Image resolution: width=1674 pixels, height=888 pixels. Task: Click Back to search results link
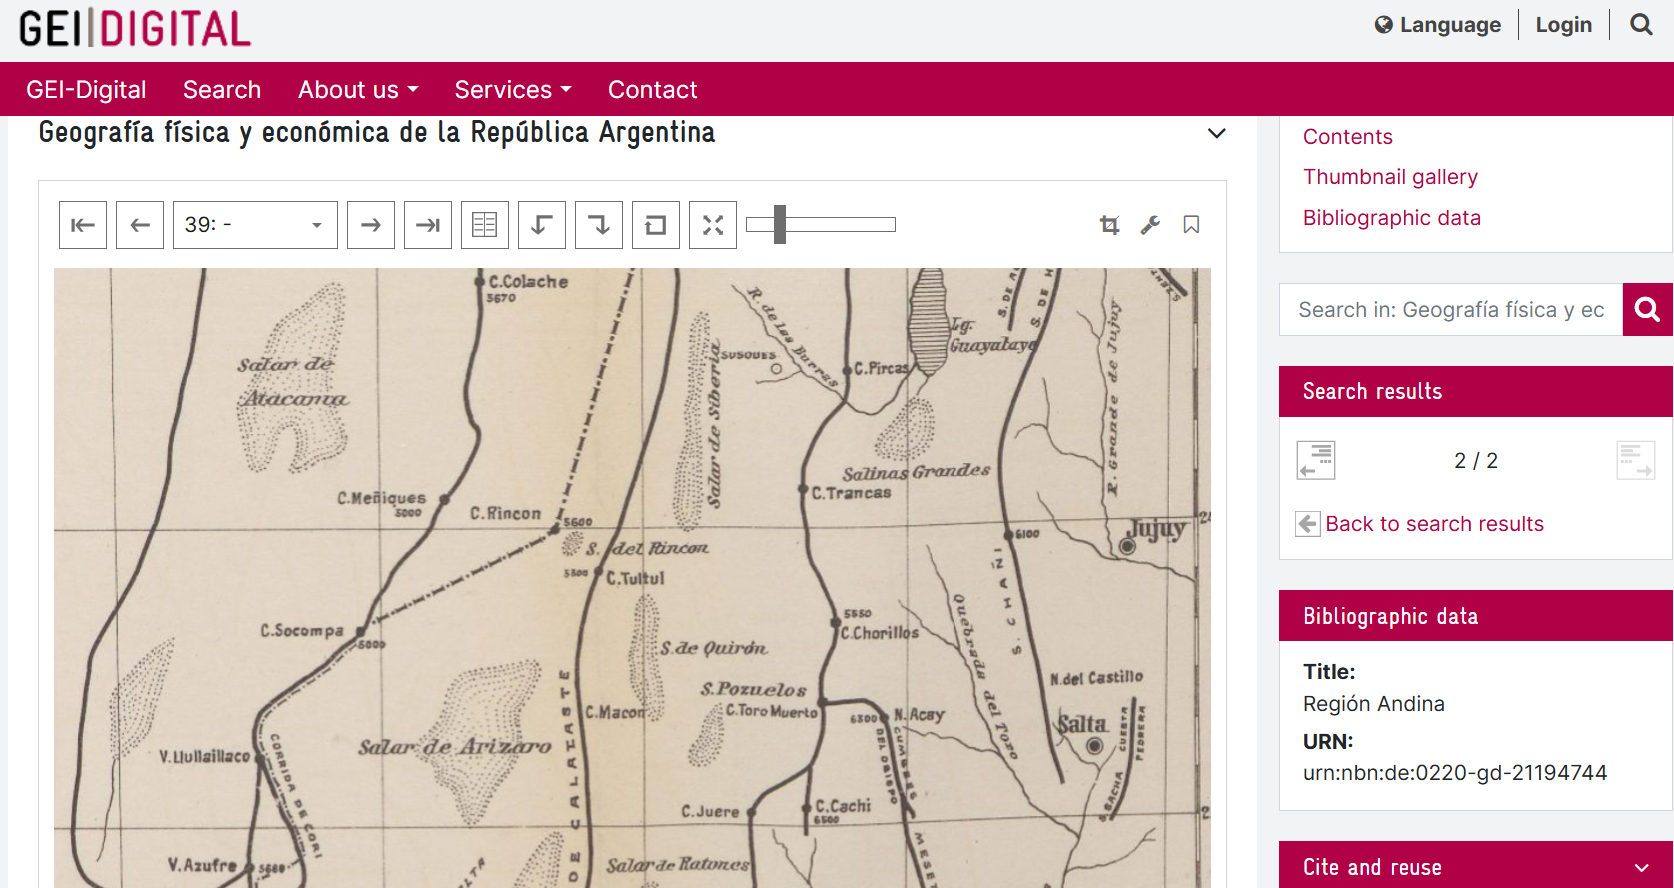coord(1434,524)
